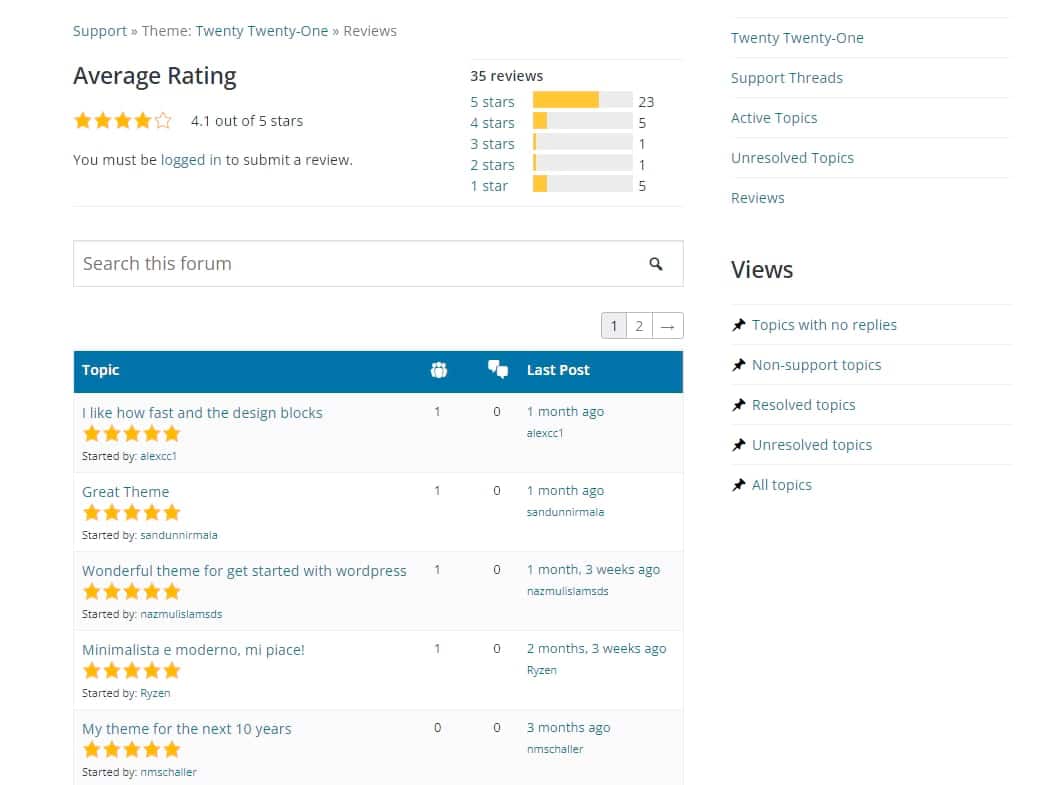Click the five-star rating under "Great Theme"

point(131,512)
